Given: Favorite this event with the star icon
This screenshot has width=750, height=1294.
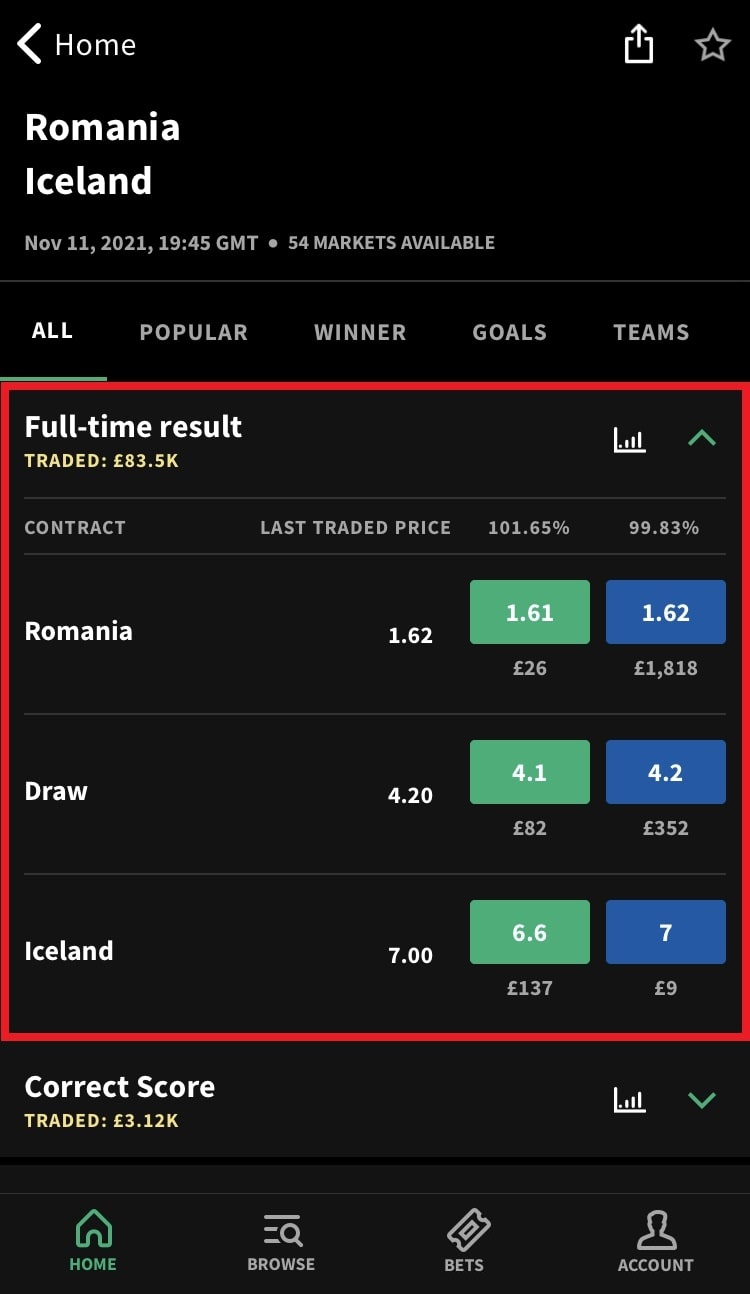Looking at the screenshot, I should 712,45.
